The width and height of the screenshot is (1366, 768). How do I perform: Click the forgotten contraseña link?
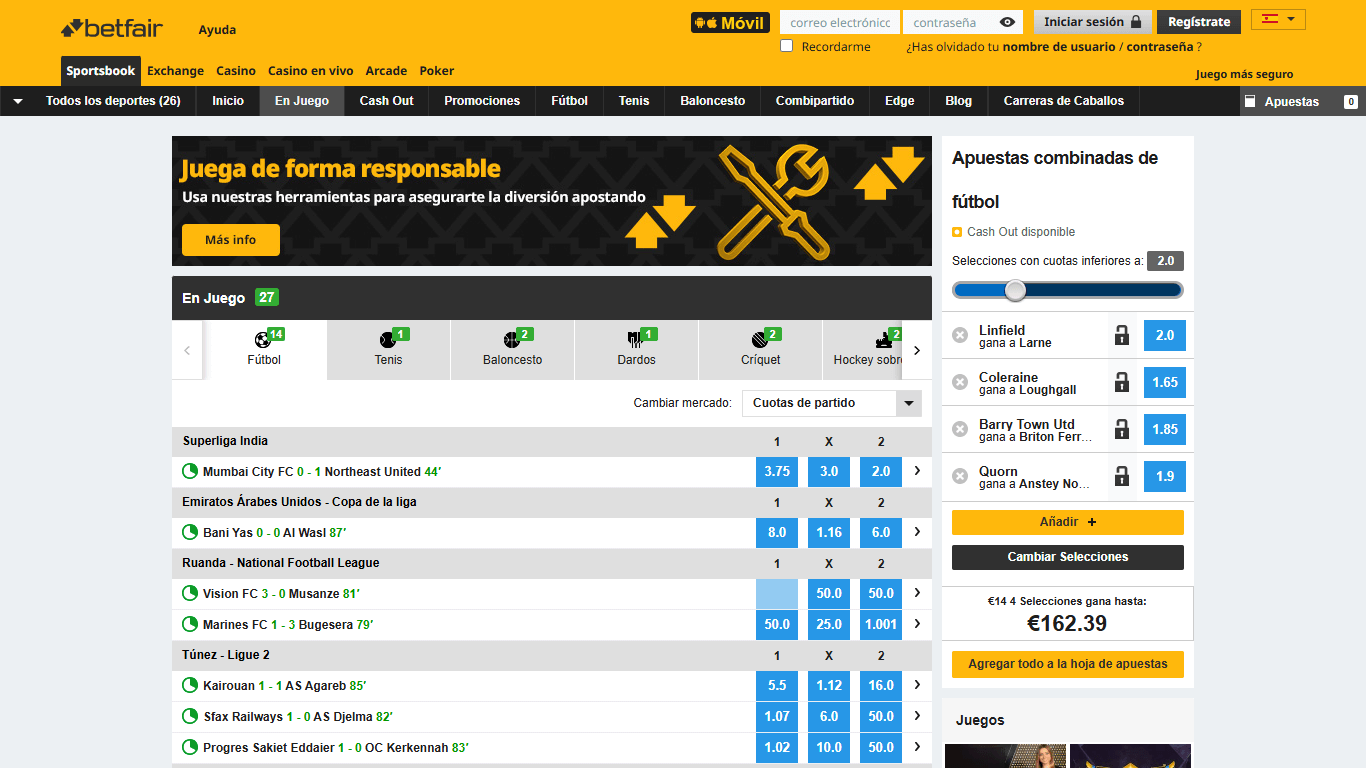pyautogui.click(x=1160, y=47)
